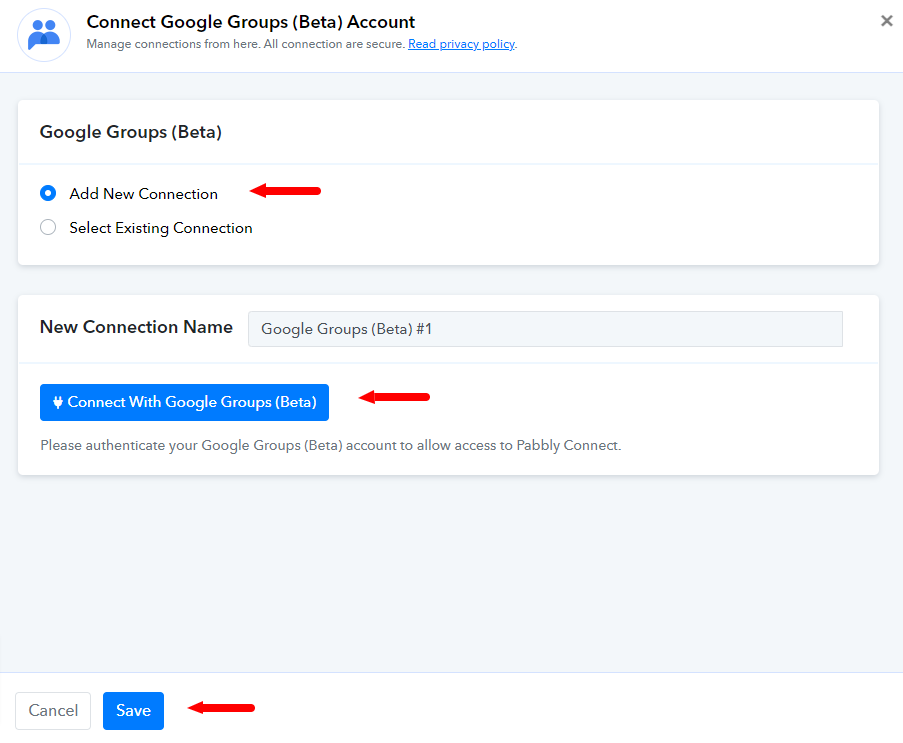Save the new connection
903x743 pixels.
pos(133,710)
